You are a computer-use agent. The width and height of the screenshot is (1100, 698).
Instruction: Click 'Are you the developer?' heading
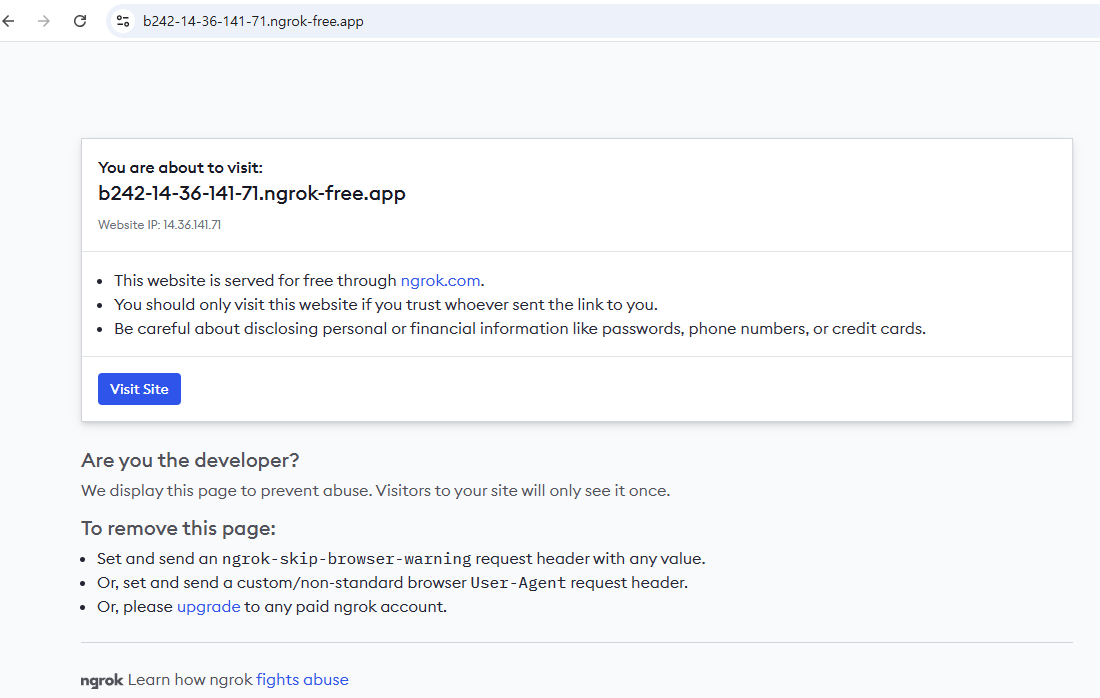tap(190, 460)
